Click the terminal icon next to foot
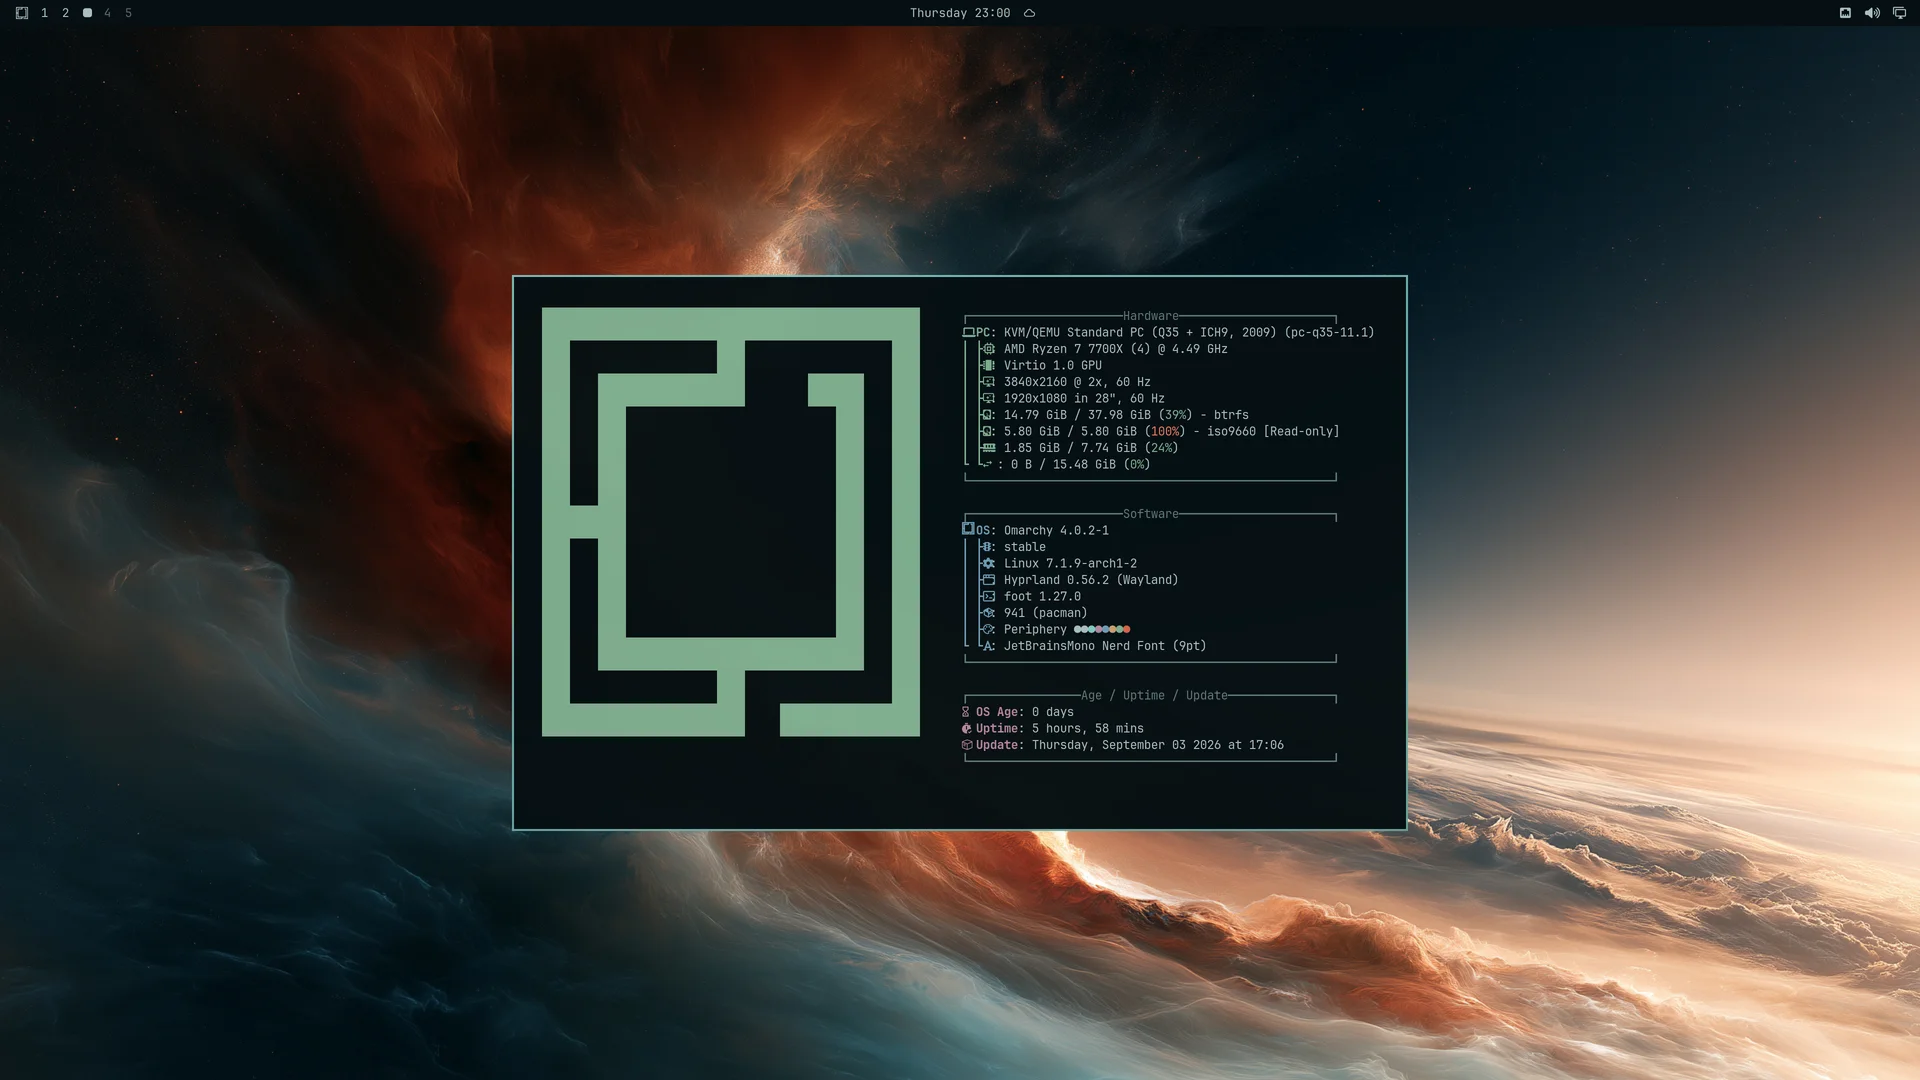This screenshot has height=1080, width=1920. (988, 596)
